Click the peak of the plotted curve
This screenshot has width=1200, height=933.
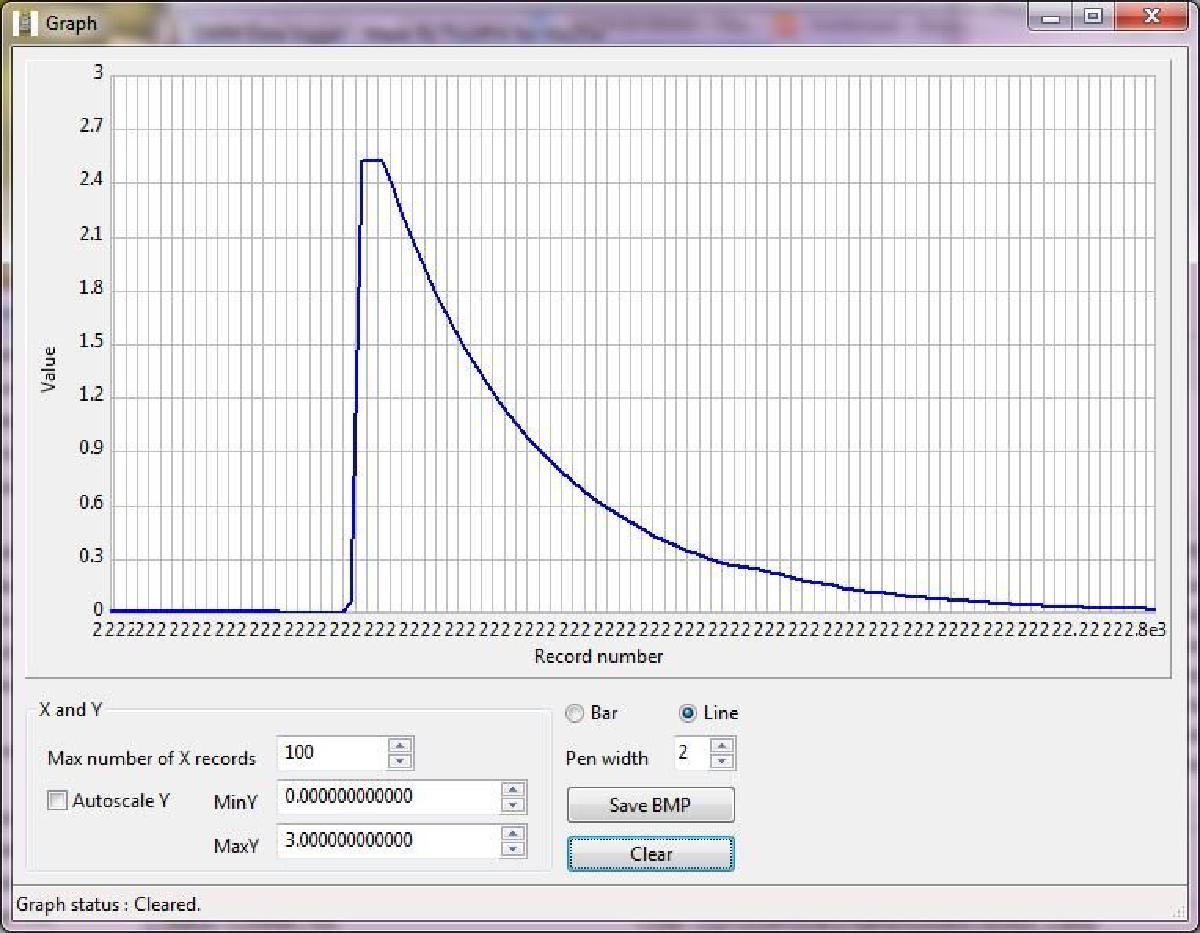click(x=372, y=160)
